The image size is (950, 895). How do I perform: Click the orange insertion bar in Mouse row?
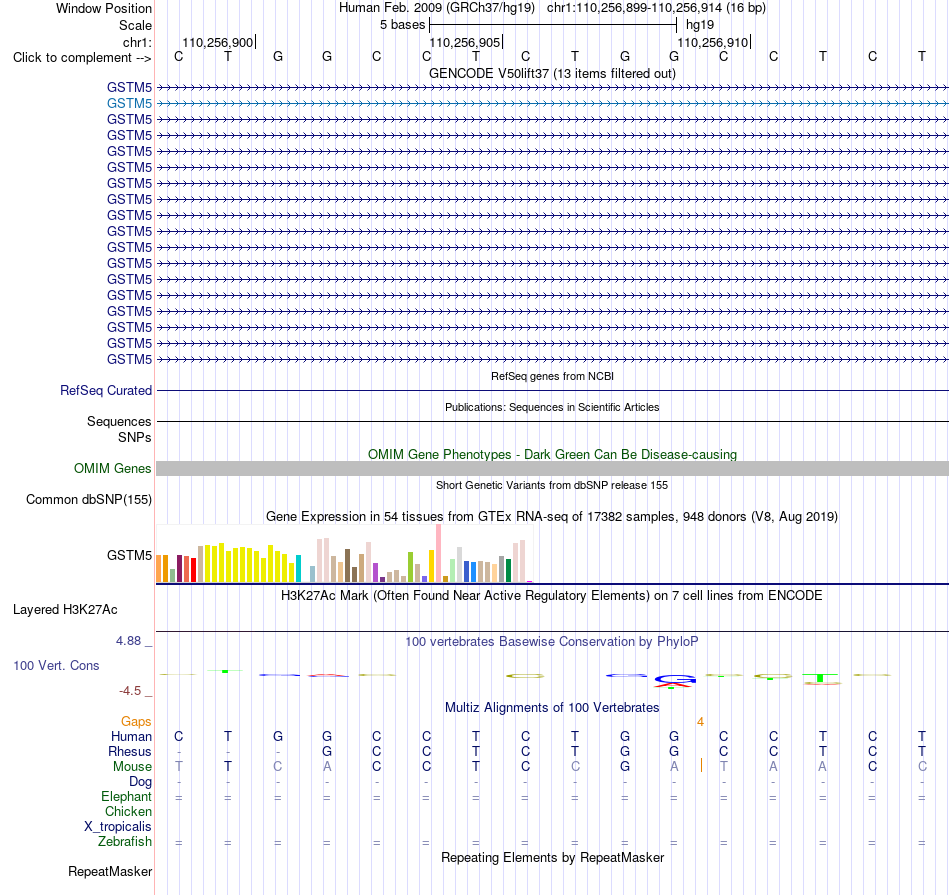tap(701, 765)
